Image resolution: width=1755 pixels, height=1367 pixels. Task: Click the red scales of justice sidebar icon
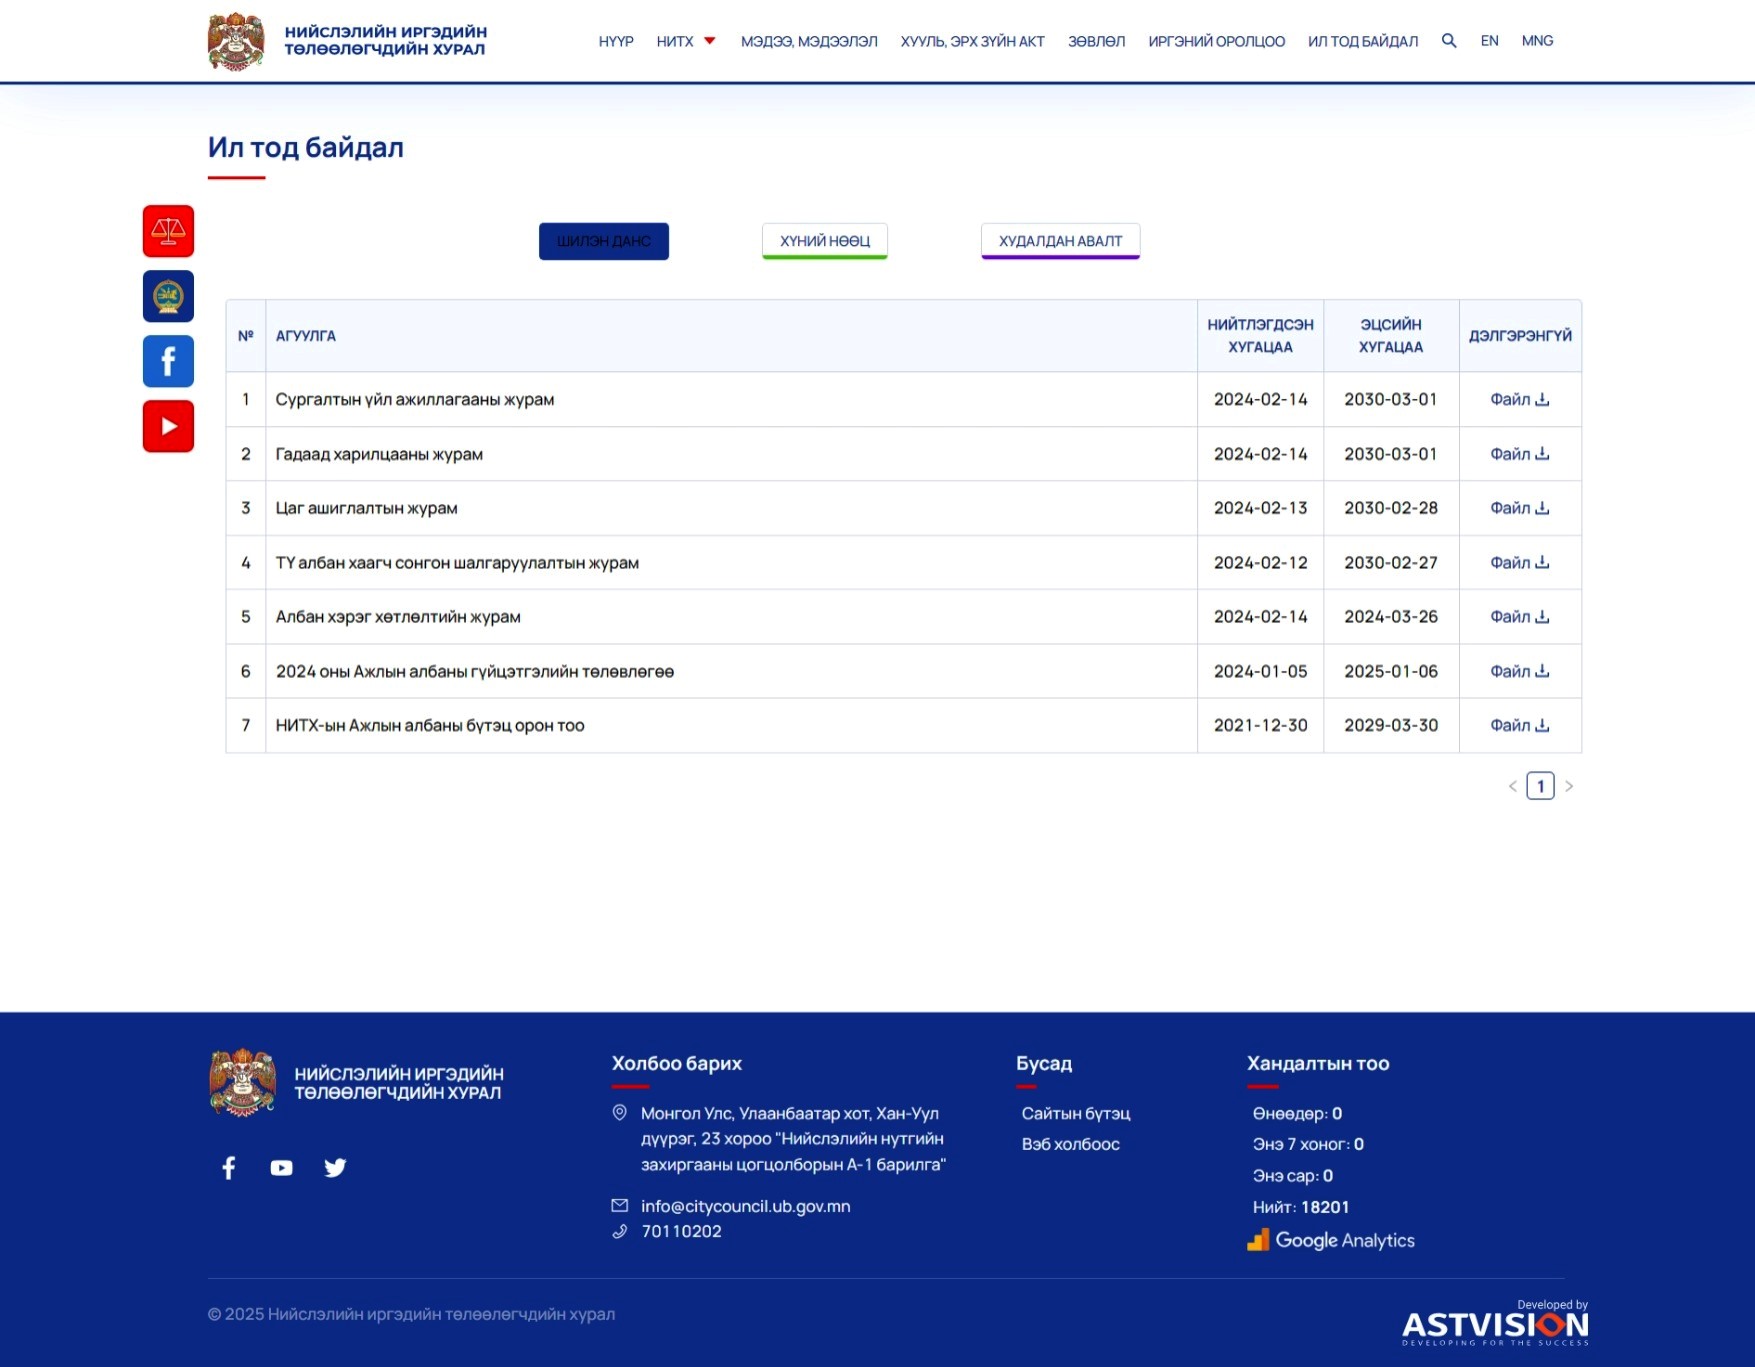click(168, 231)
